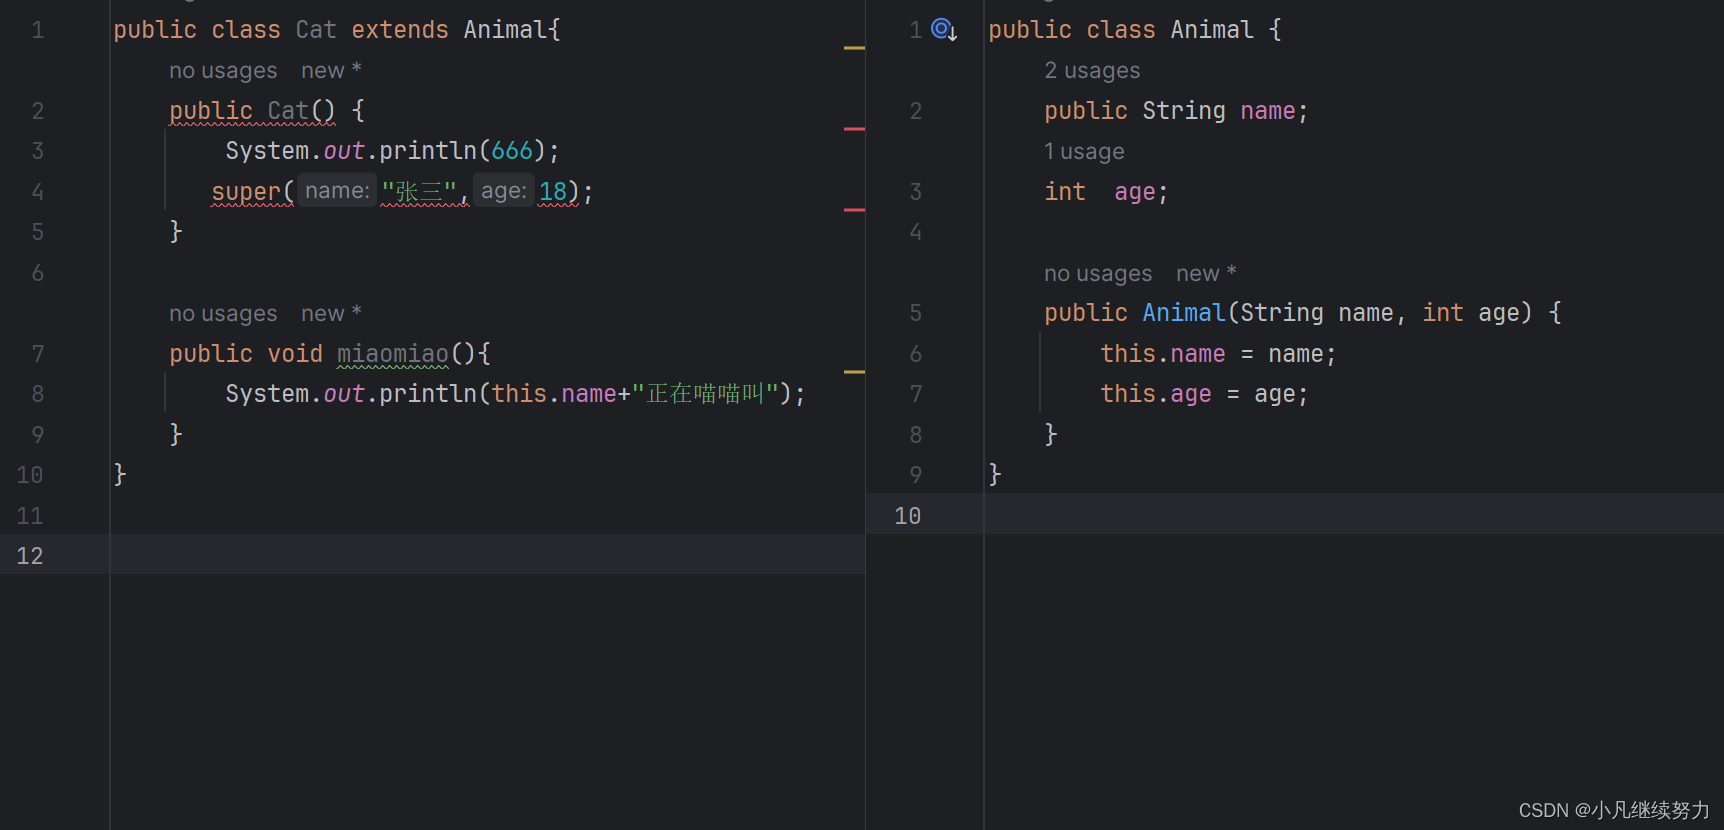Open '2 usages' hint above name field
The image size is (1724, 830).
[1092, 71]
